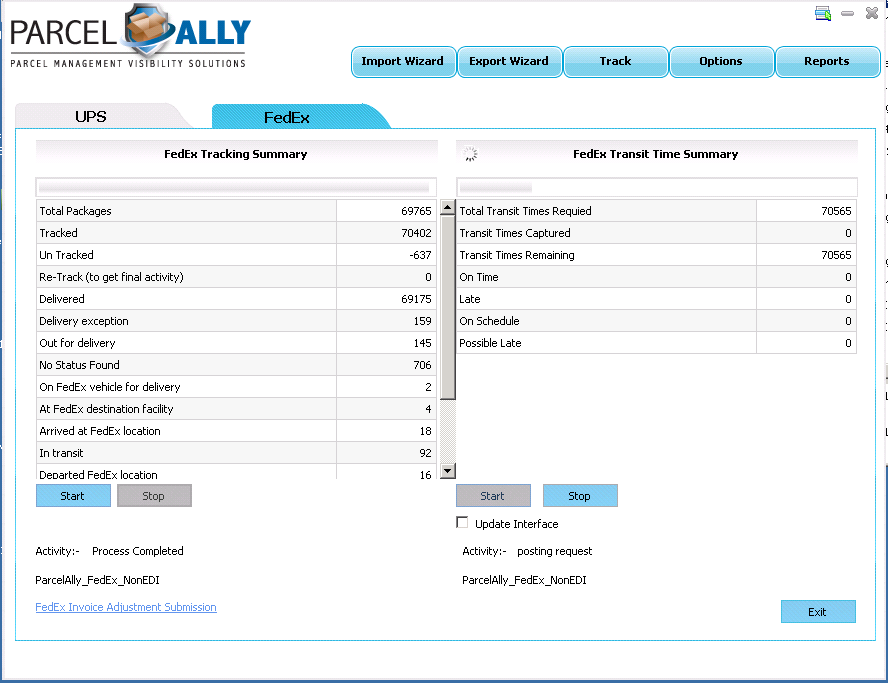The image size is (888, 683).
Task: Click the list selector icon near the minimize button
Action: tap(823, 13)
